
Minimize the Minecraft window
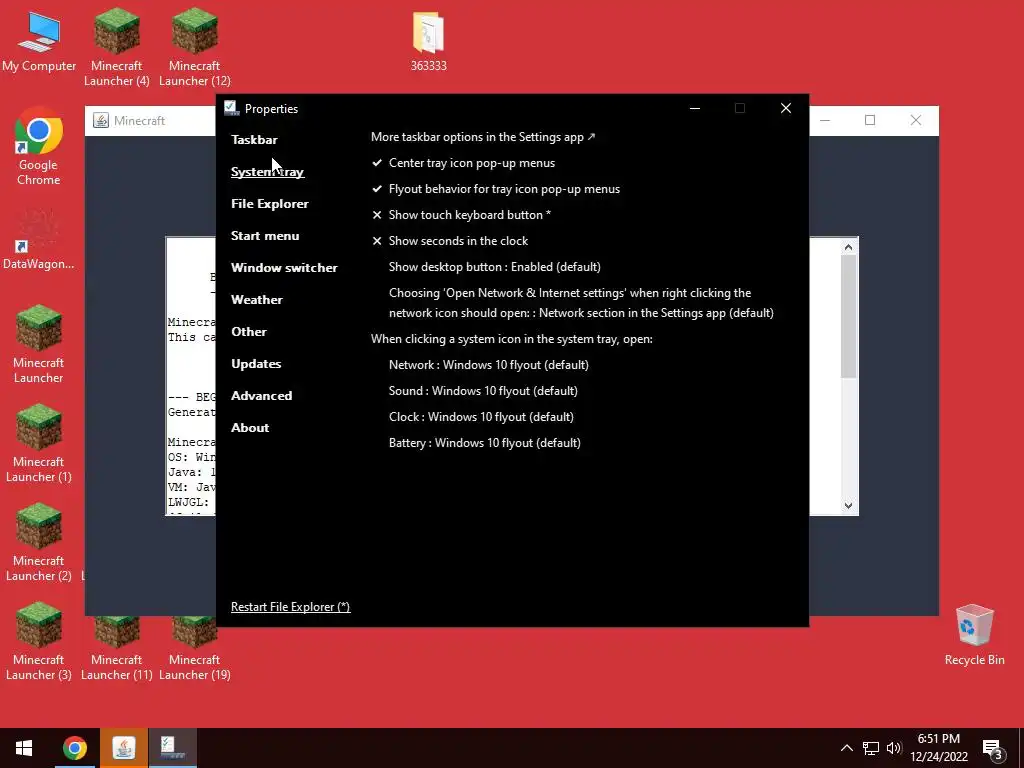click(825, 120)
